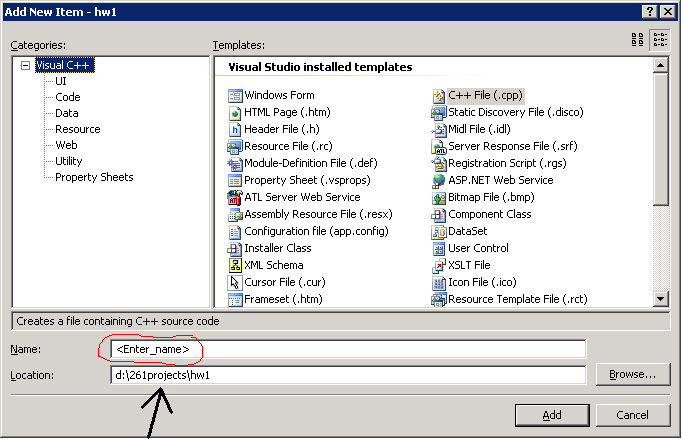Select the Web category

click(66, 145)
